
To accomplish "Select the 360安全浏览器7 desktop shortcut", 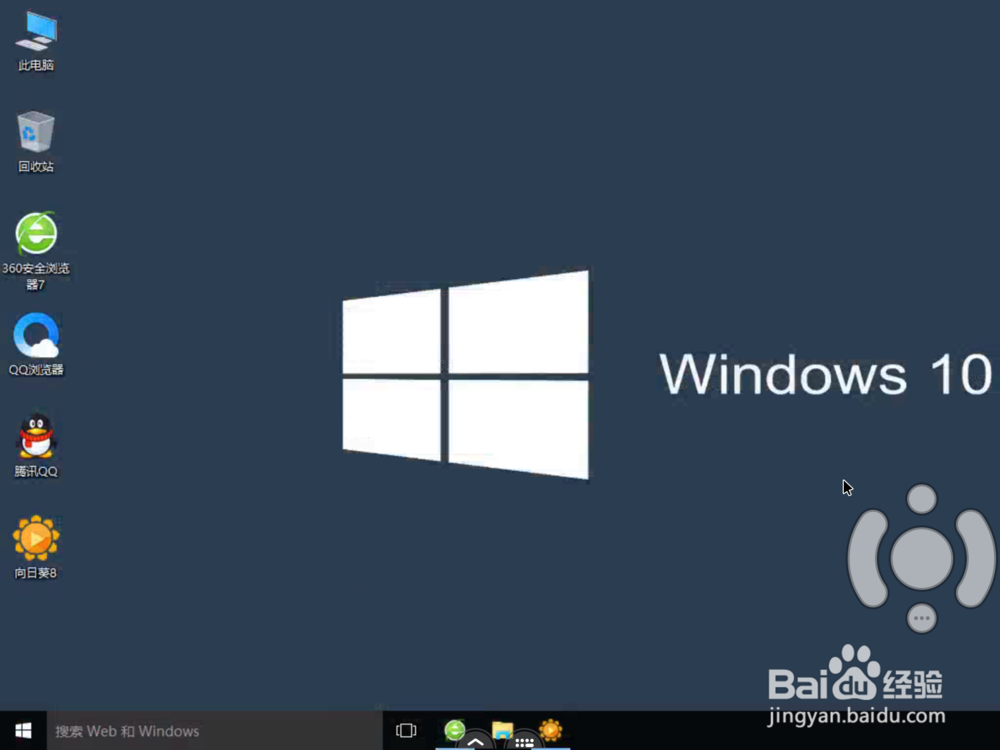I will tap(36, 251).
